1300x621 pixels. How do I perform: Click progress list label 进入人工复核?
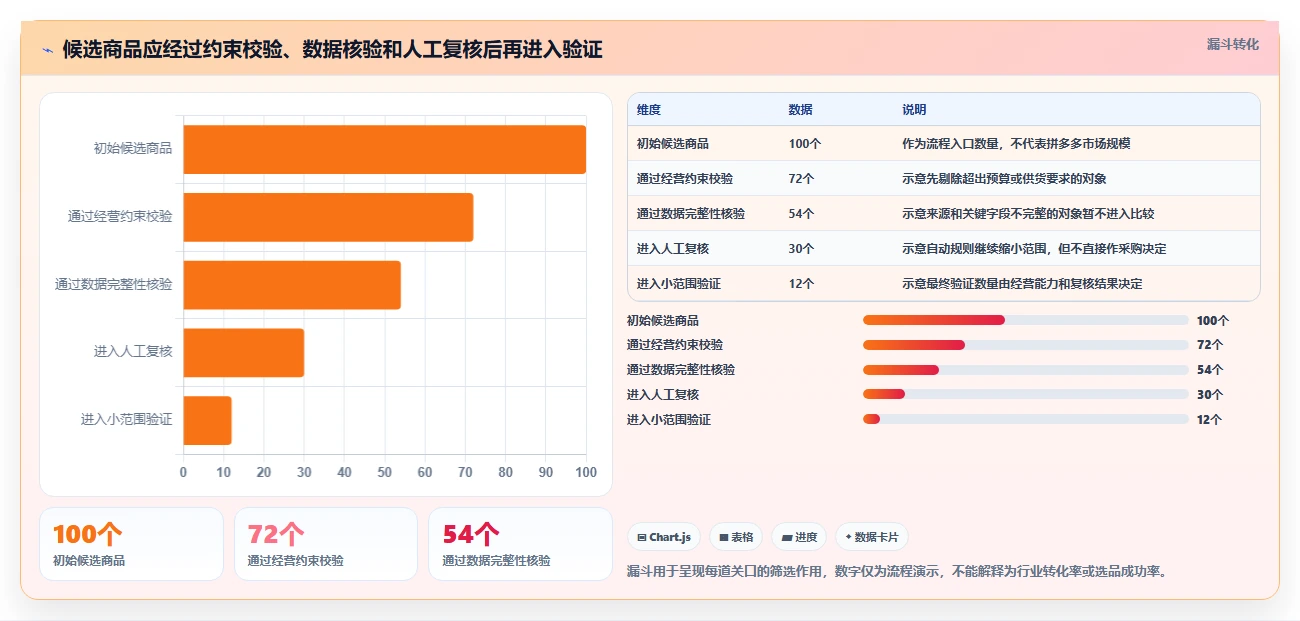tap(663, 395)
